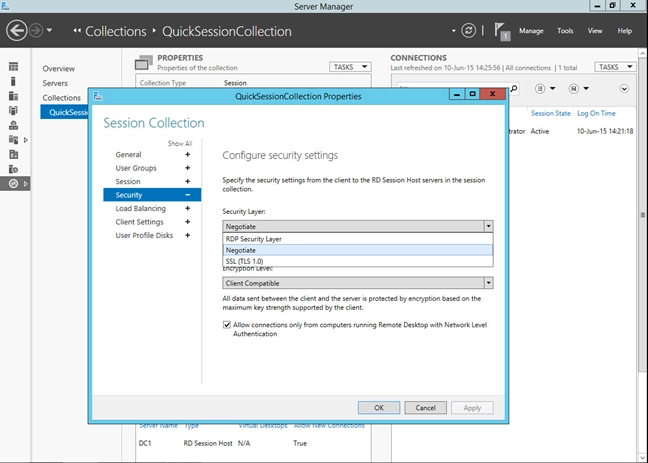Click Cancel in properties dialog
The image size is (648, 463).
click(x=425, y=408)
